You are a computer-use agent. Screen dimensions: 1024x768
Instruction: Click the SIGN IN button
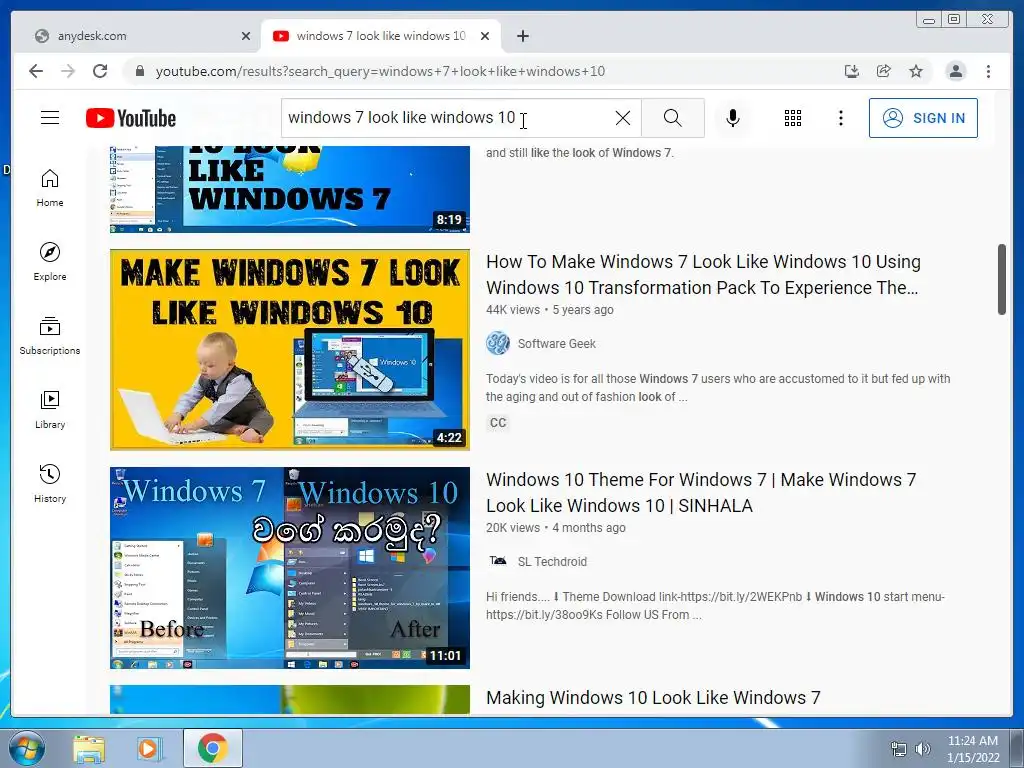(923, 118)
